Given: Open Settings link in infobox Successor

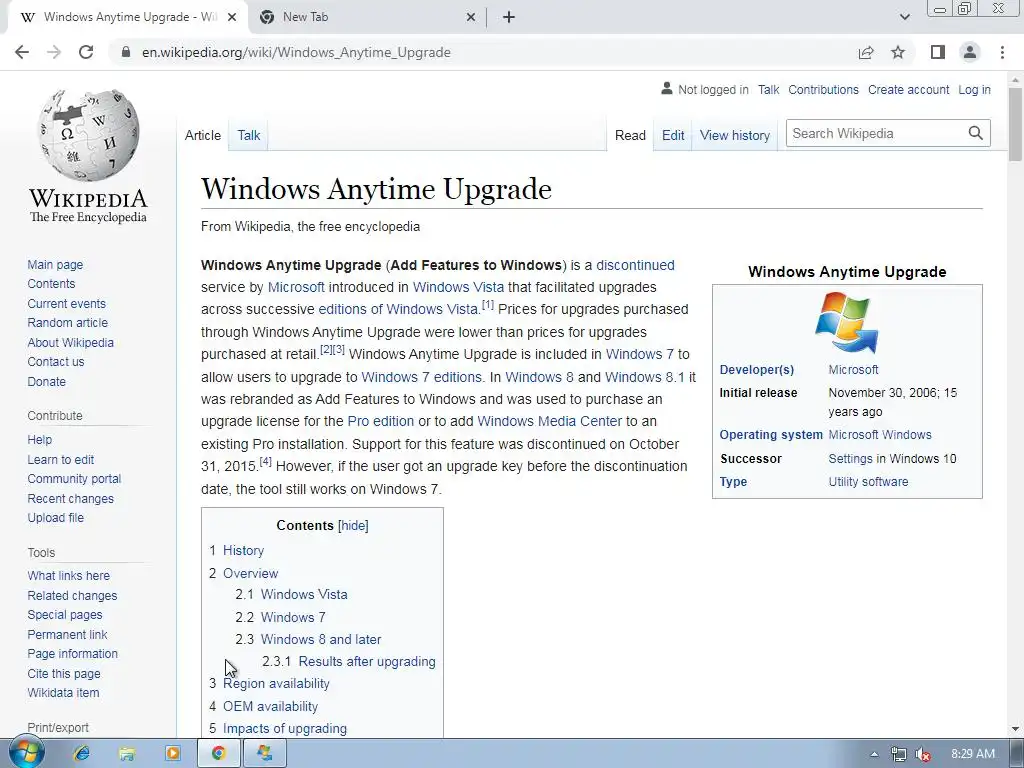Looking at the screenshot, I should click(x=850, y=458).
